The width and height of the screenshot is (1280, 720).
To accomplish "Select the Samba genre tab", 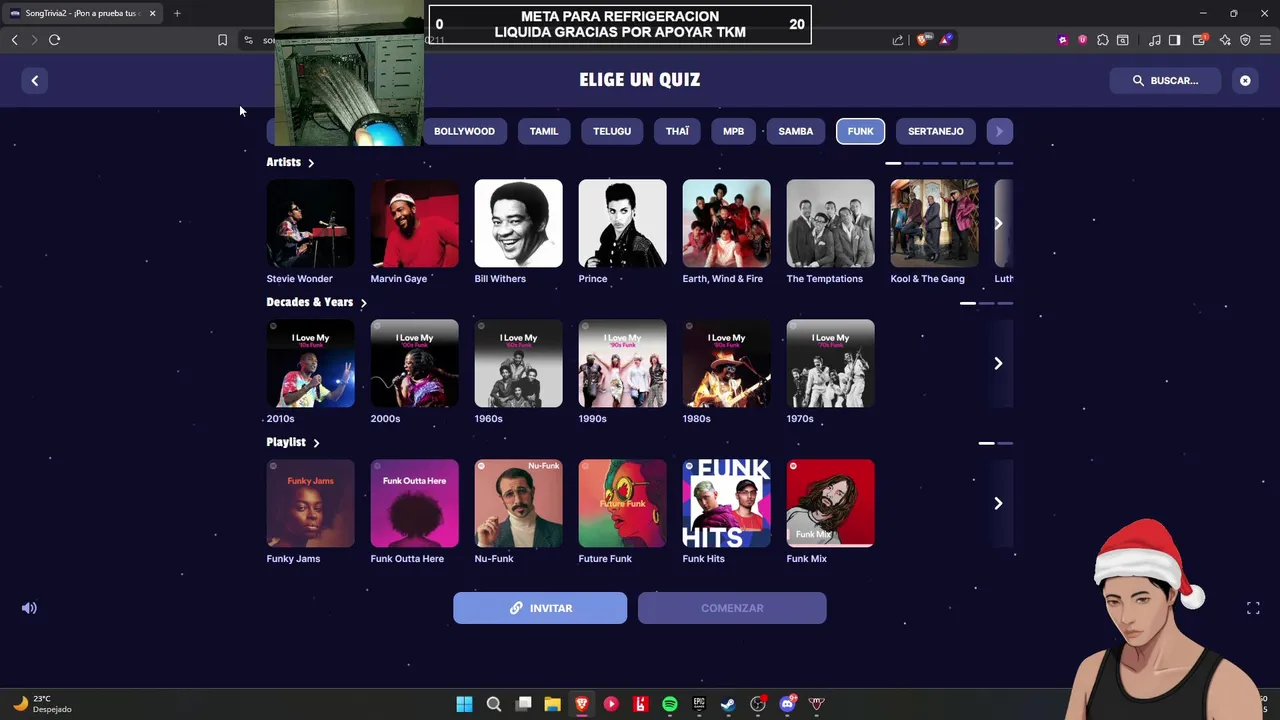I will click(x=796, y=131).
